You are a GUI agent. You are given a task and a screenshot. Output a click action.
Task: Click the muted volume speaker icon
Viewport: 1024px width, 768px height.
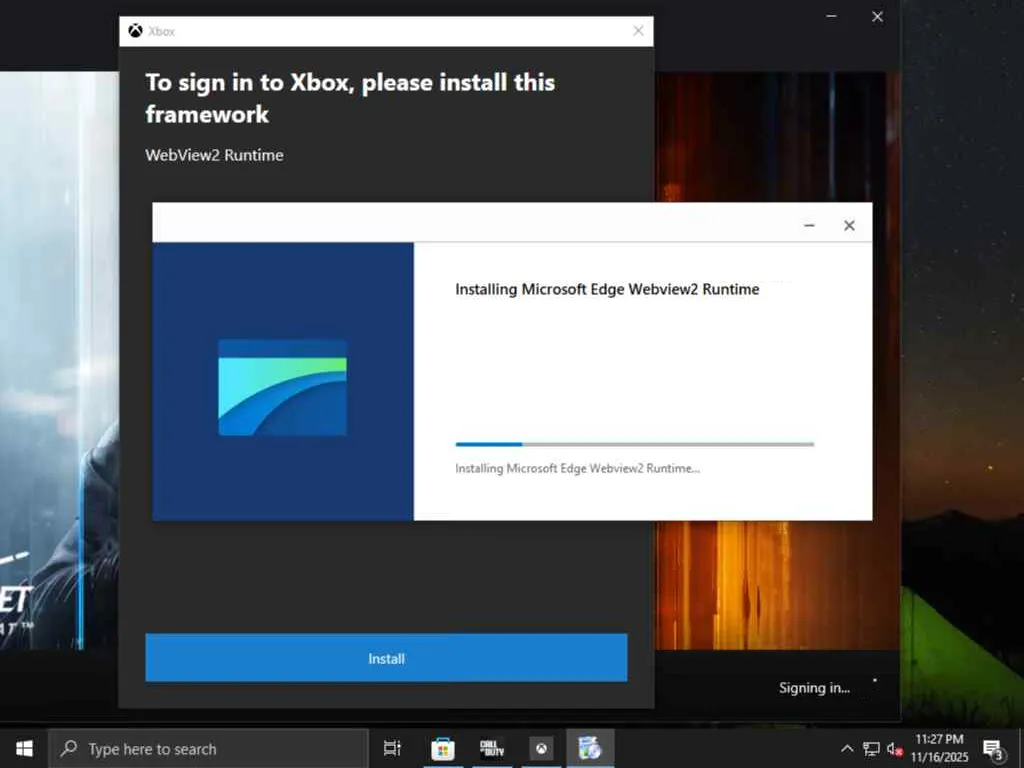click(894, 748)
